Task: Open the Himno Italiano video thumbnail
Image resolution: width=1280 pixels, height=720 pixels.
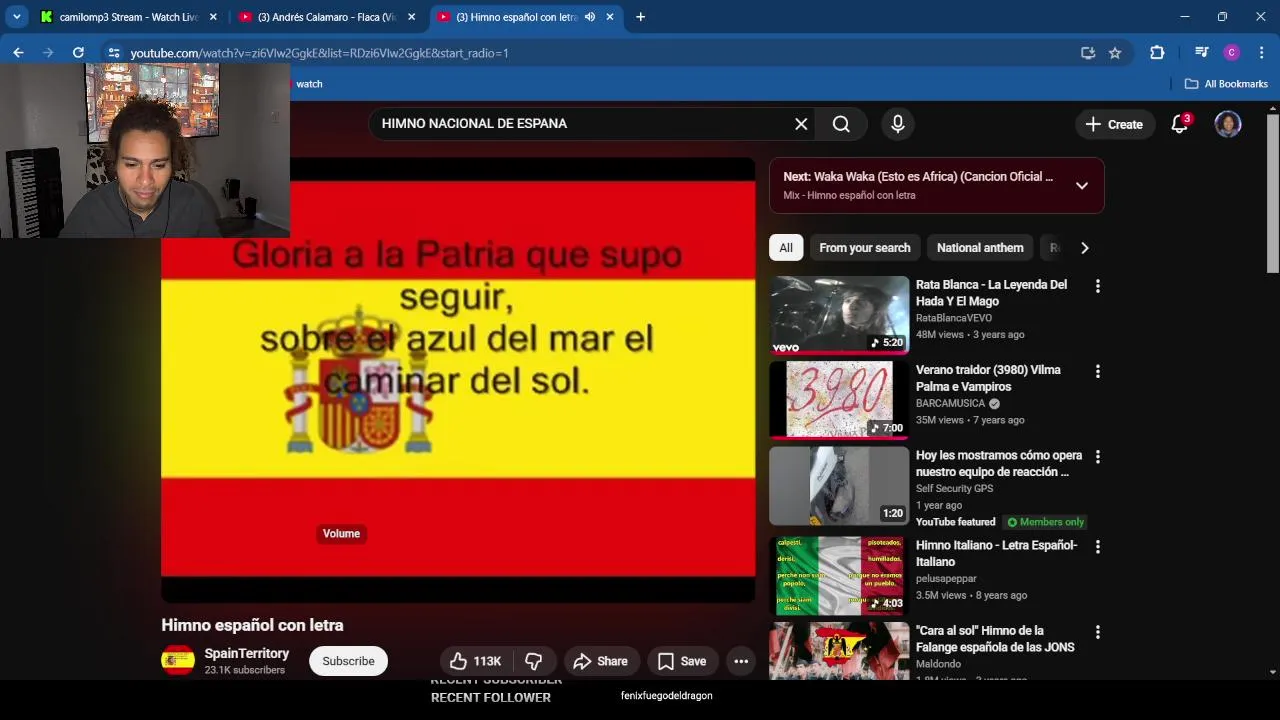Action: 839,575
